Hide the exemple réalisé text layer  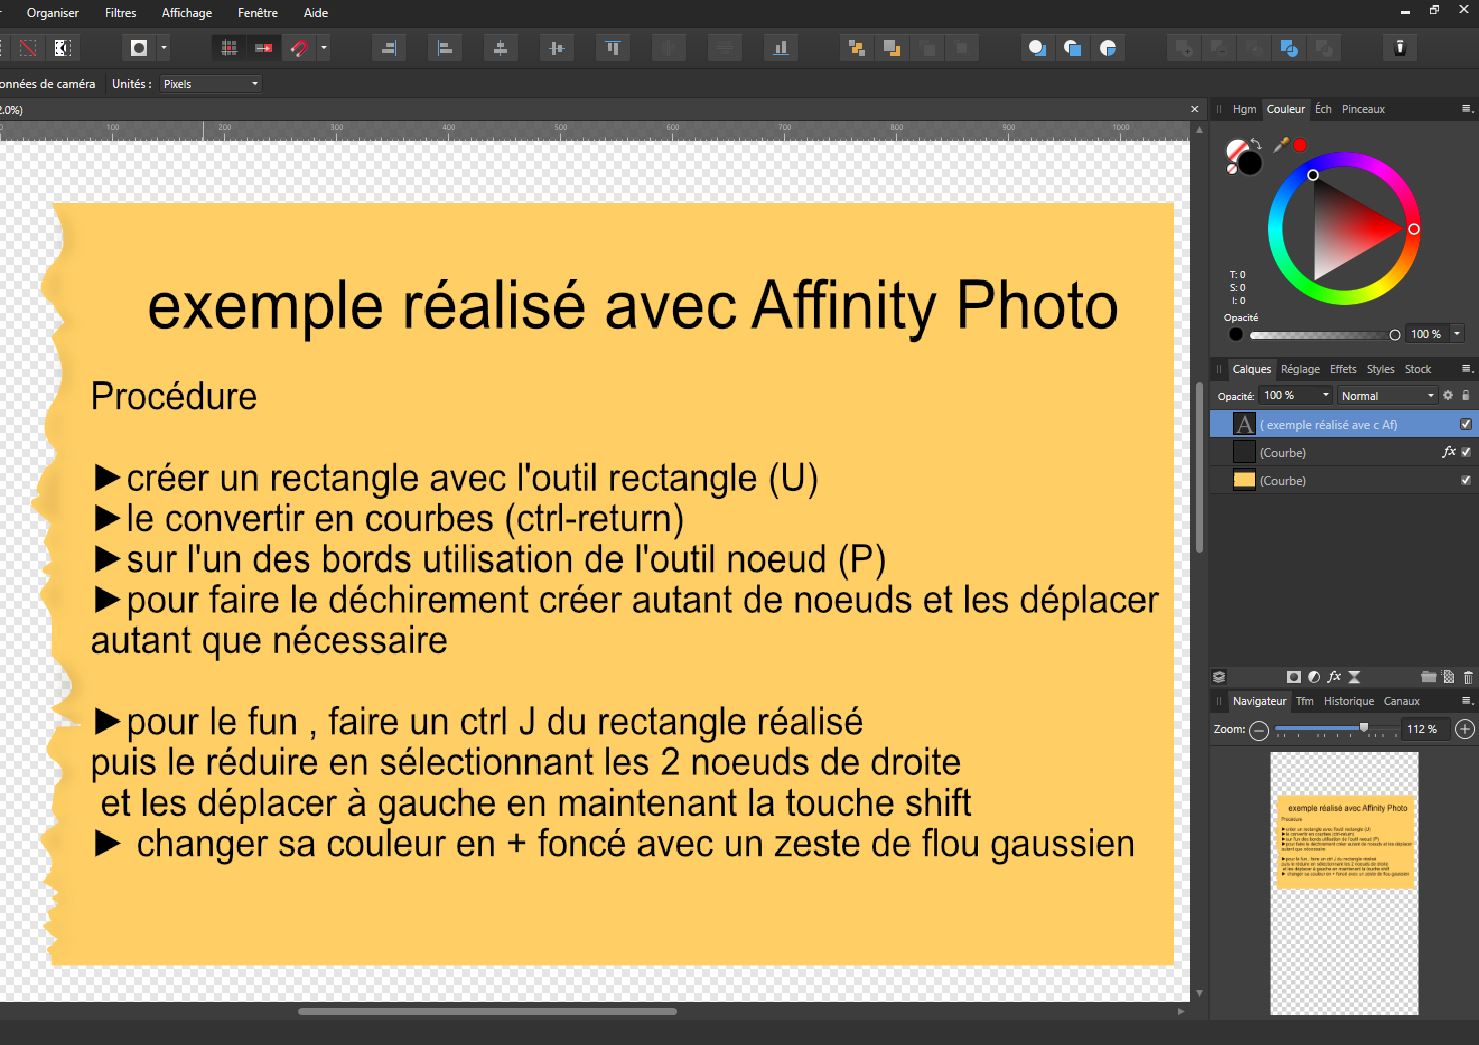click(1466, 424)
